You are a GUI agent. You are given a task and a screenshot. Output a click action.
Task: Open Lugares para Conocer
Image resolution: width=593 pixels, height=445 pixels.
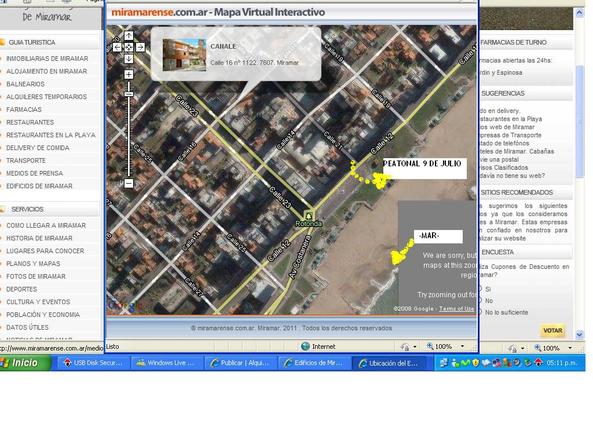click(x=45, y=251)
